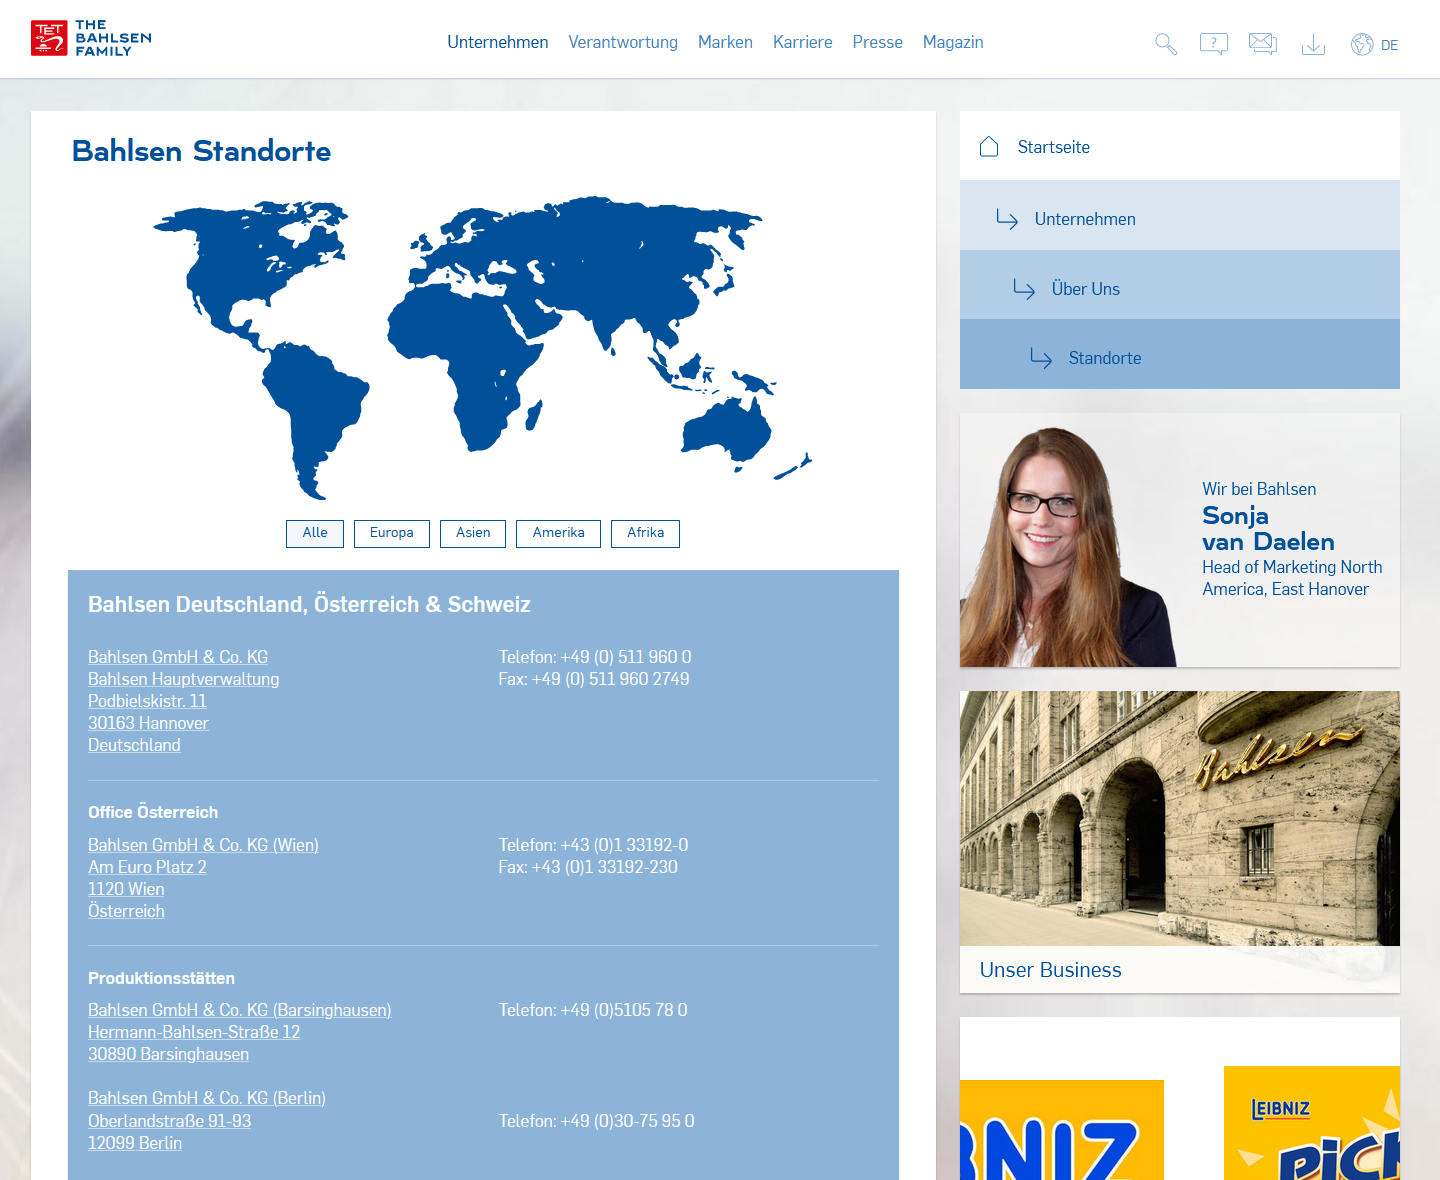This screenshot has height=1180, width=1440.
Task: Open the Verantwortung menu
Action: (623, 42)
